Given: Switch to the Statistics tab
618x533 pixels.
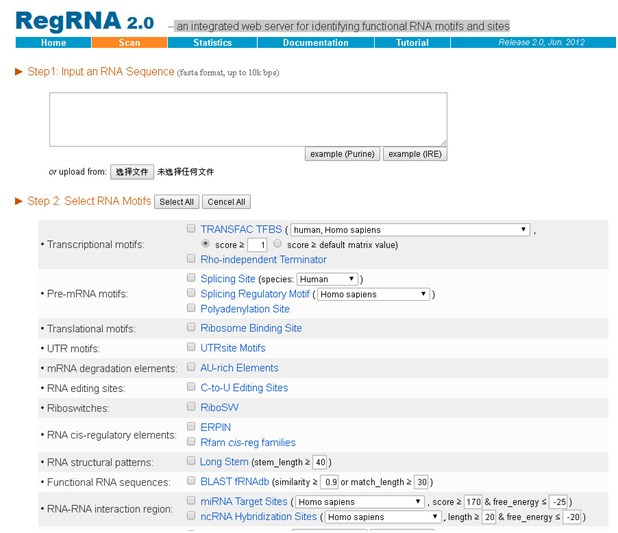Looking at the screenshot, I should 212,43.
